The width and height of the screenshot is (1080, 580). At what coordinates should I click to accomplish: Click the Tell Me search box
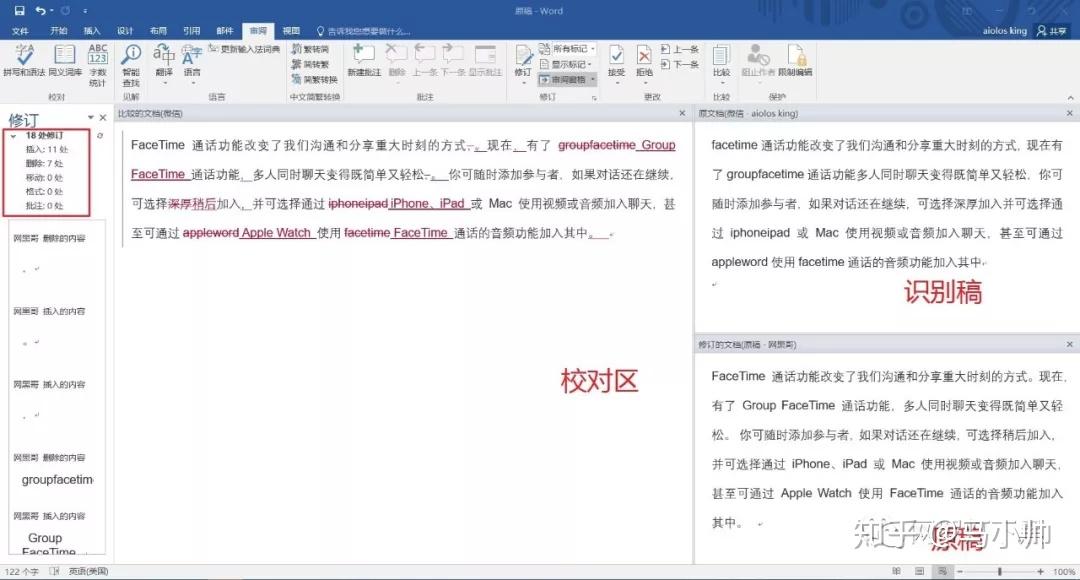click(363, 31)
